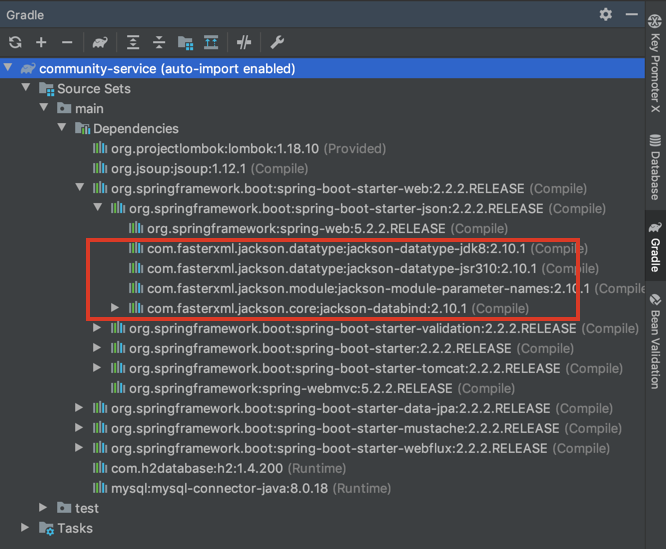This screenshot has width=666, height=549.
Task: Select Dependencies tree label
Action: pyautogui.click(x=136, y=129)
